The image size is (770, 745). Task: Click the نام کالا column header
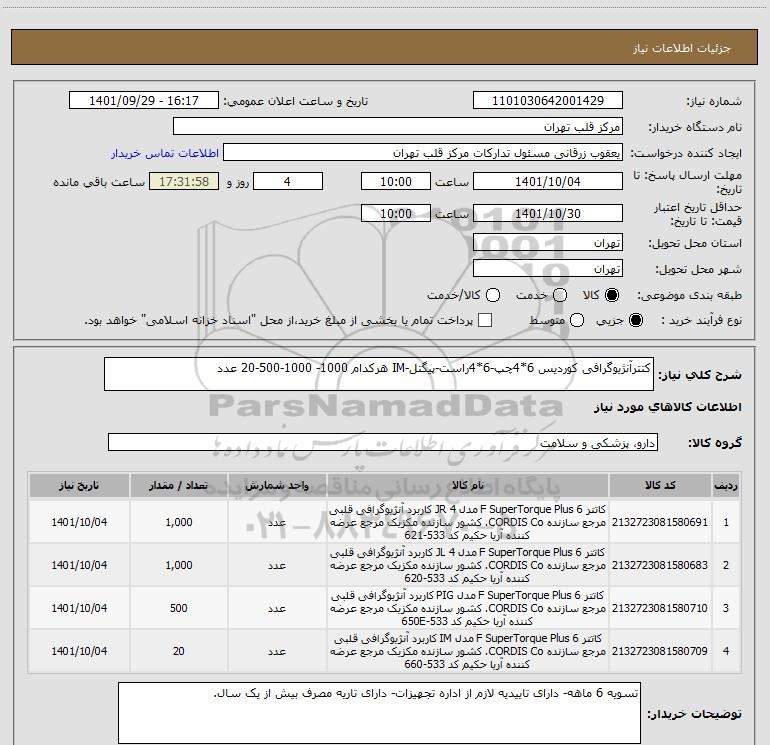468,485
